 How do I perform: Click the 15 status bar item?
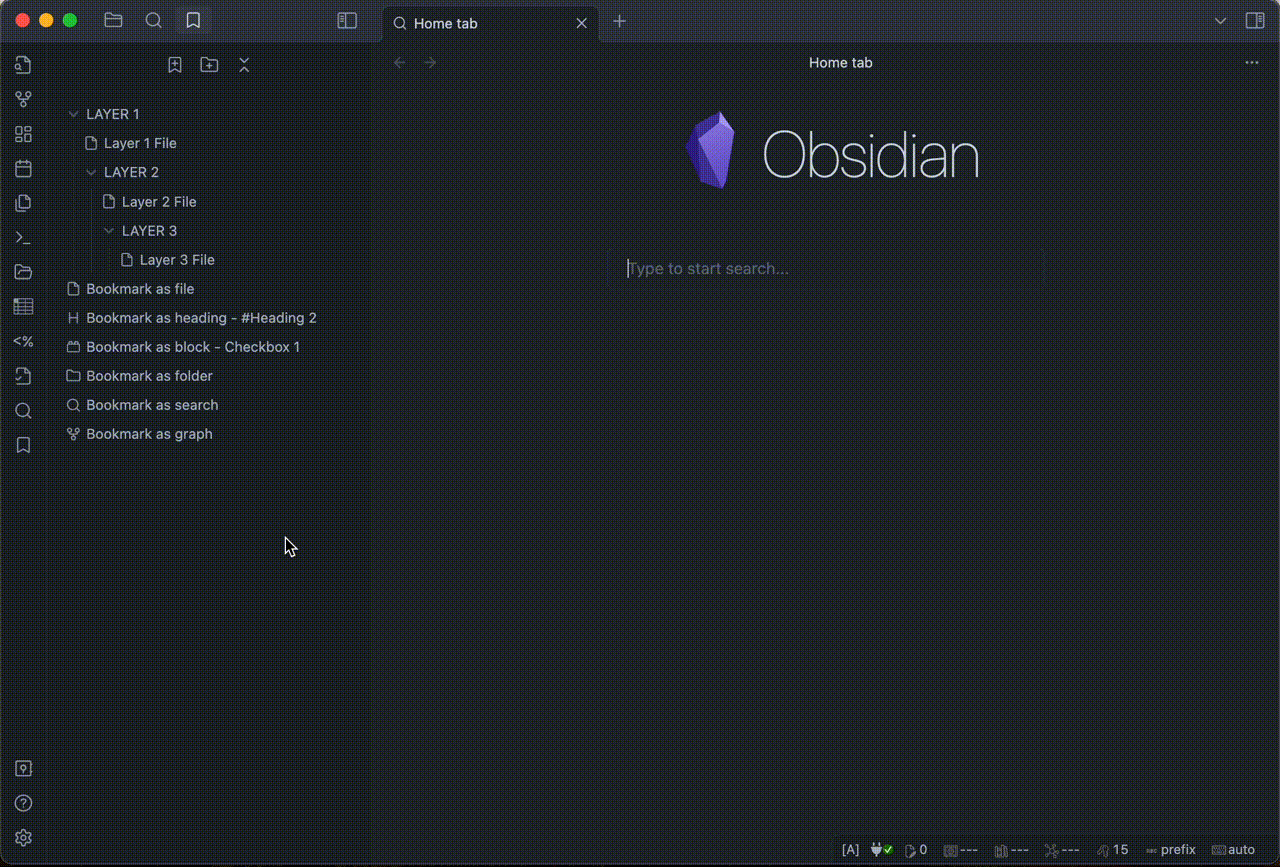[x=1112, y=850]
